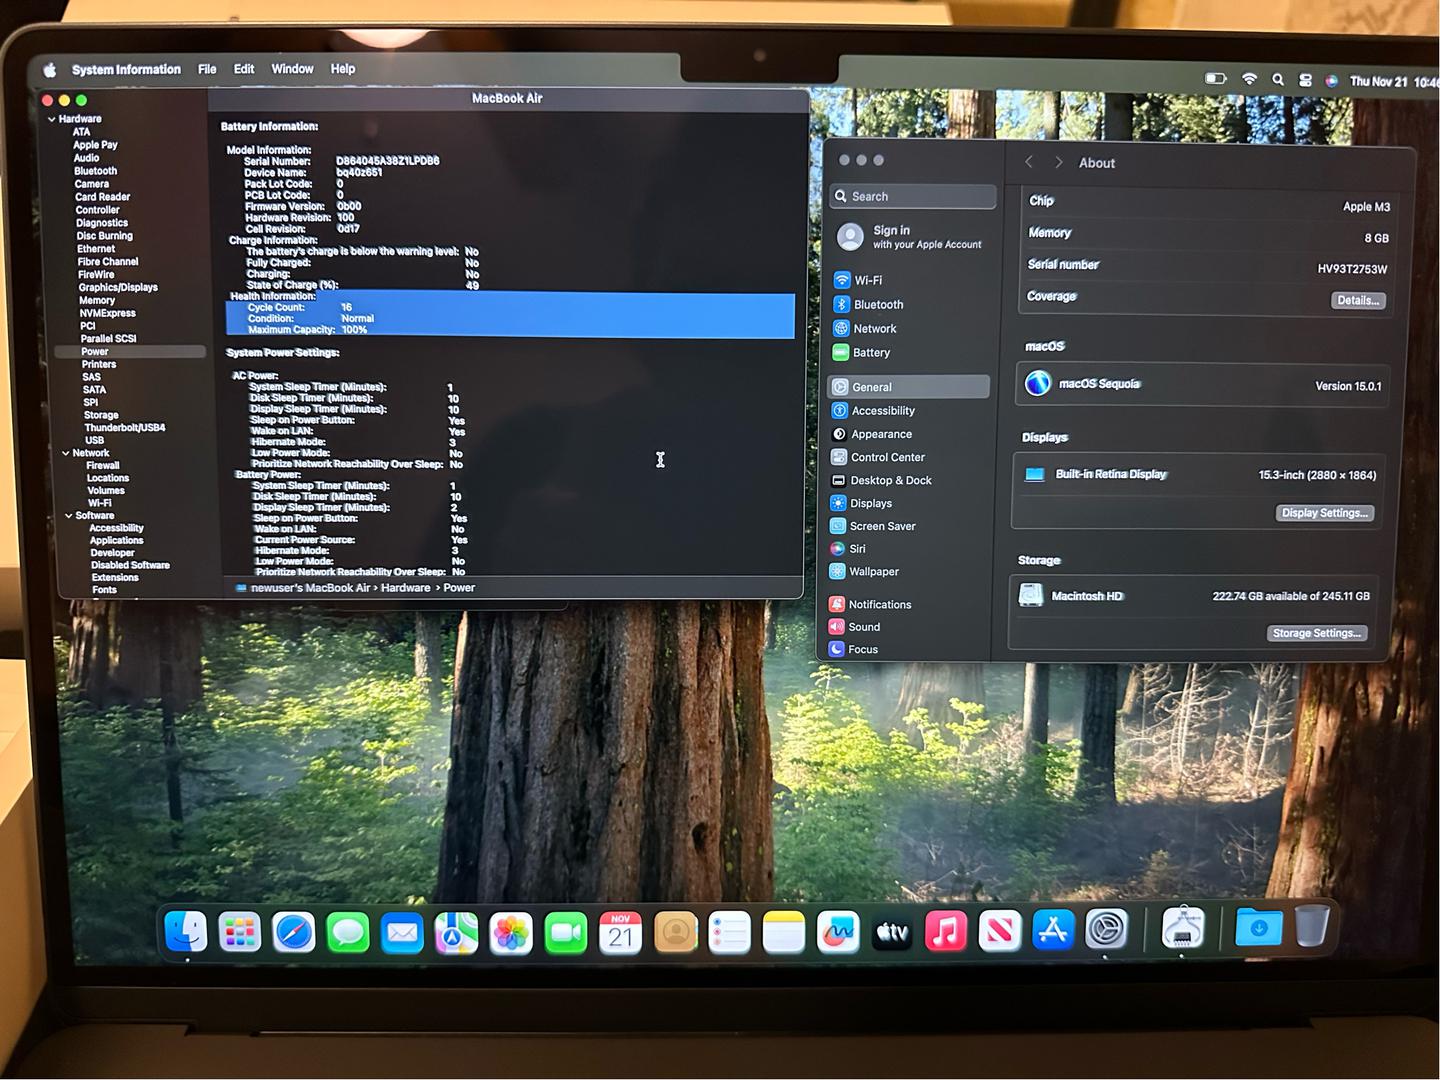The image size is (1440, 1080).
Task: Open Maps from the Dock
Action: pyautogui.click(x=456, y=933)
